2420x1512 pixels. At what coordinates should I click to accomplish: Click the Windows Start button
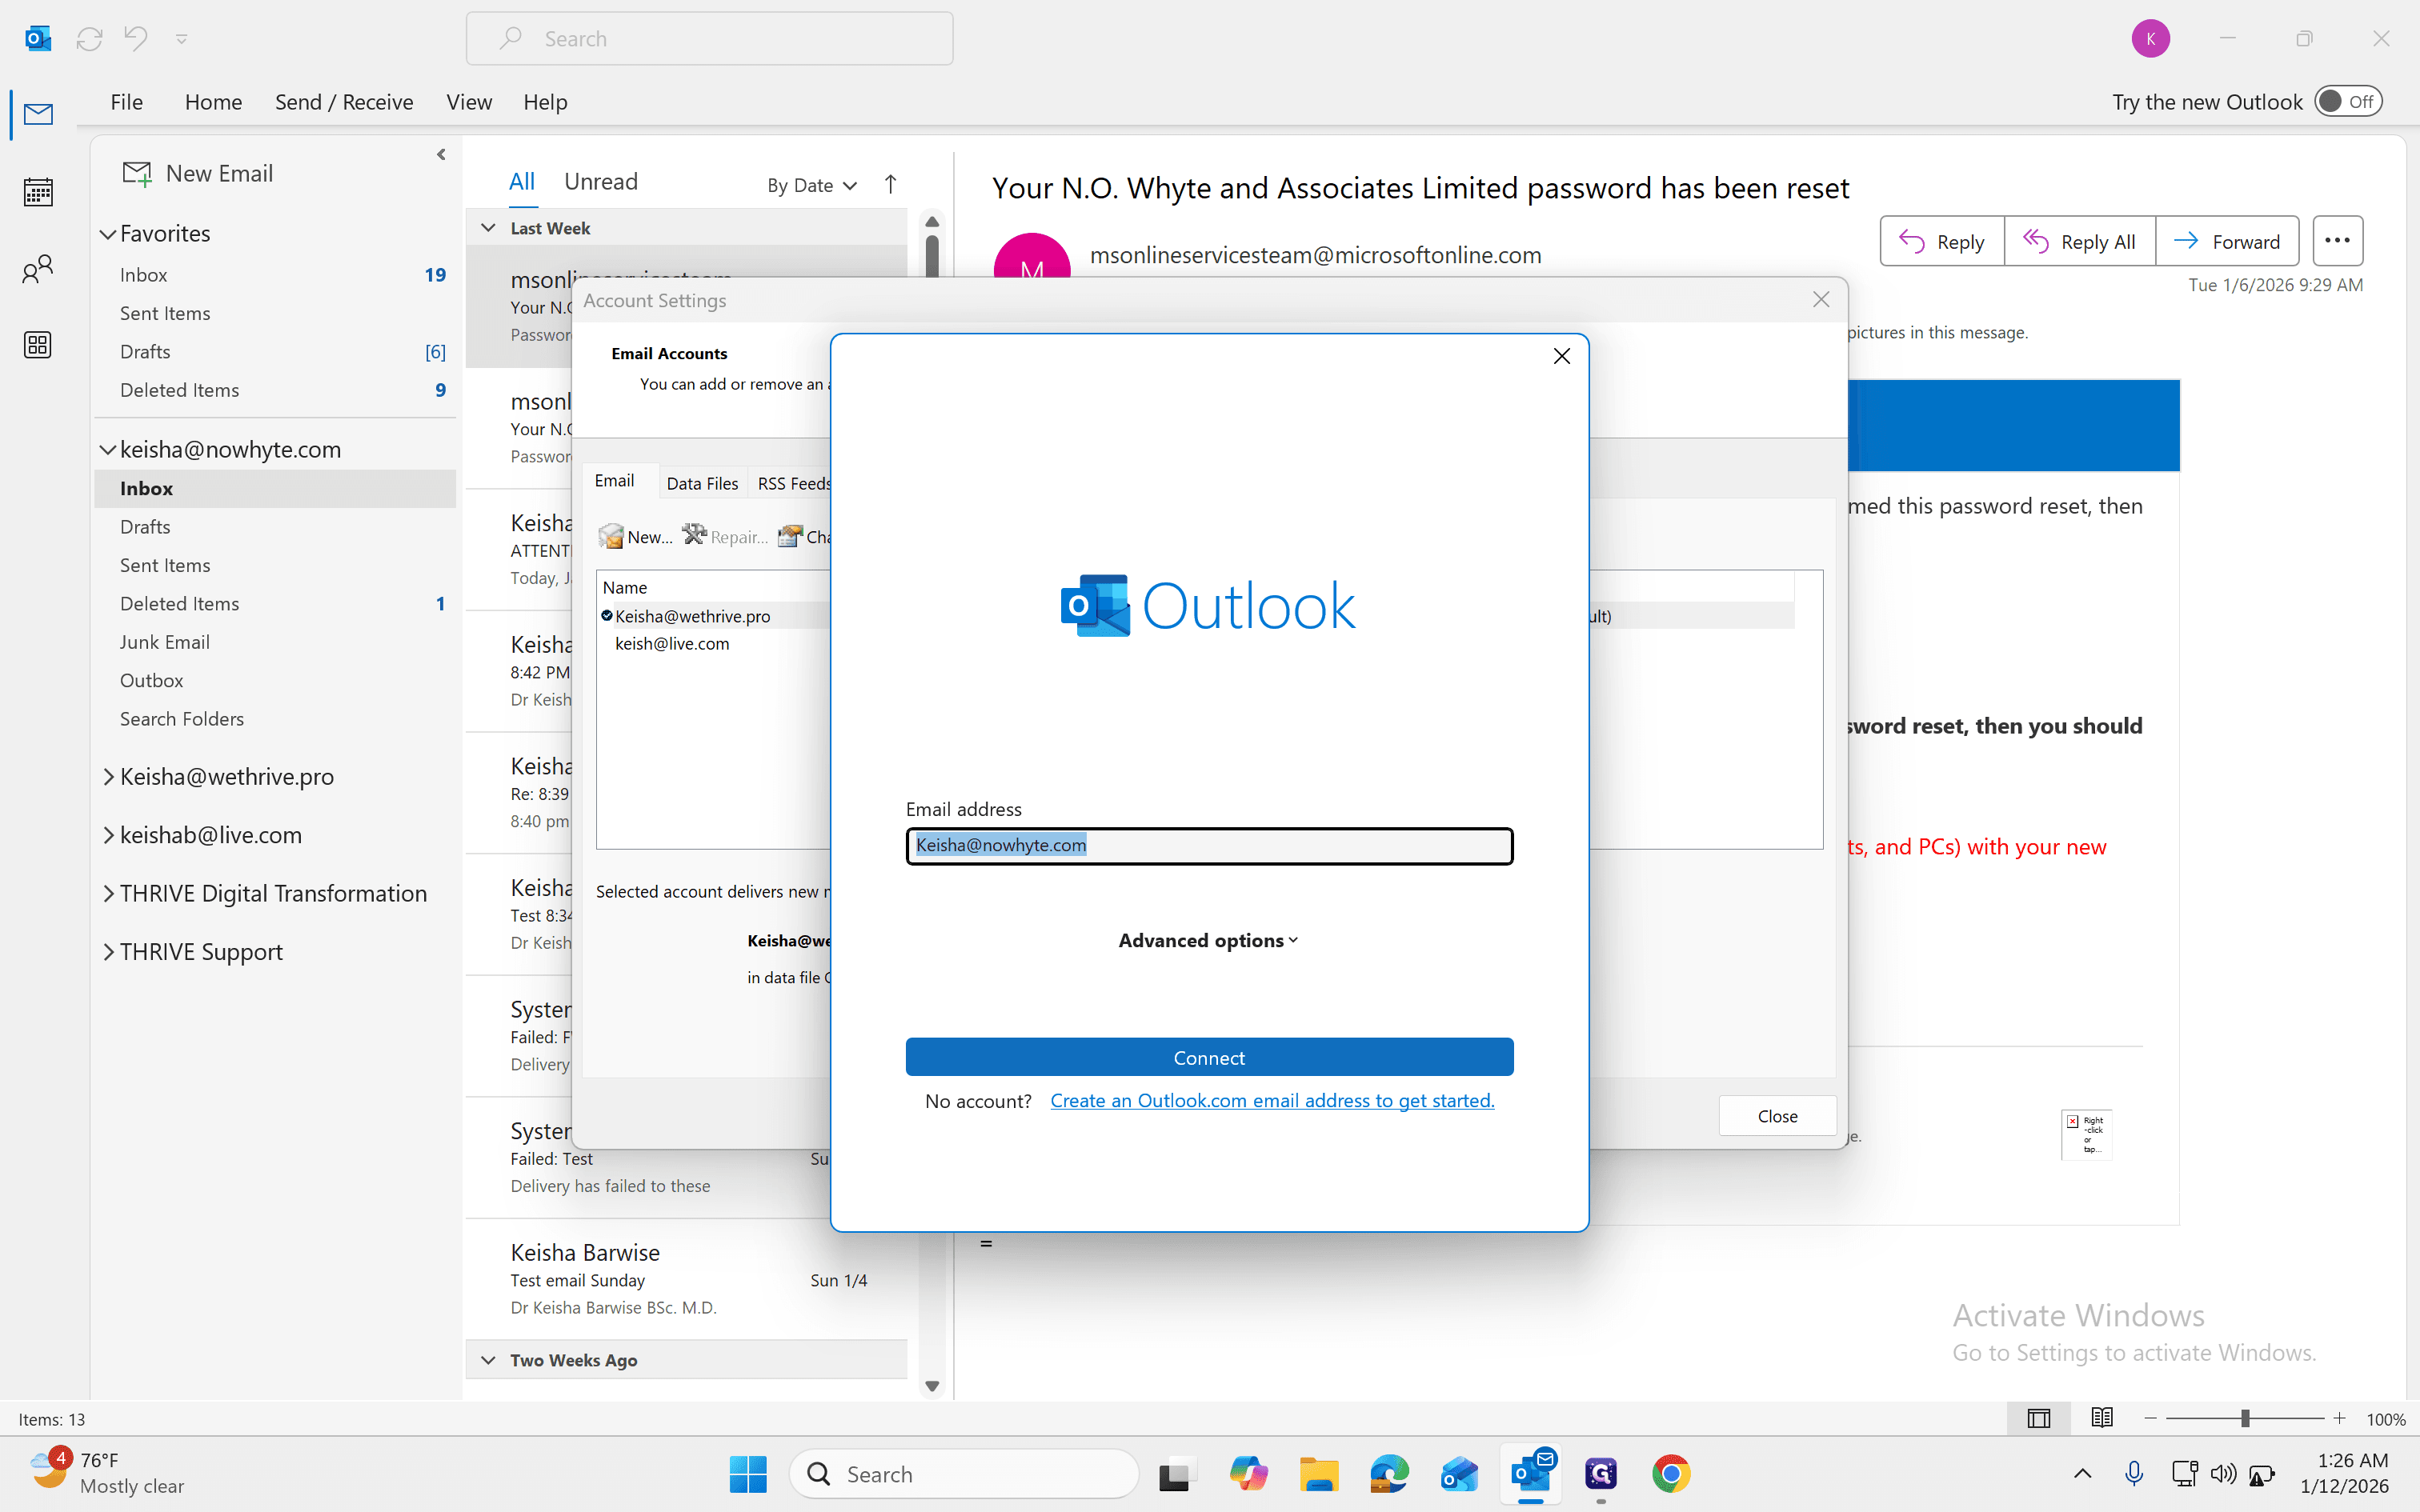tap(748, 1474)
